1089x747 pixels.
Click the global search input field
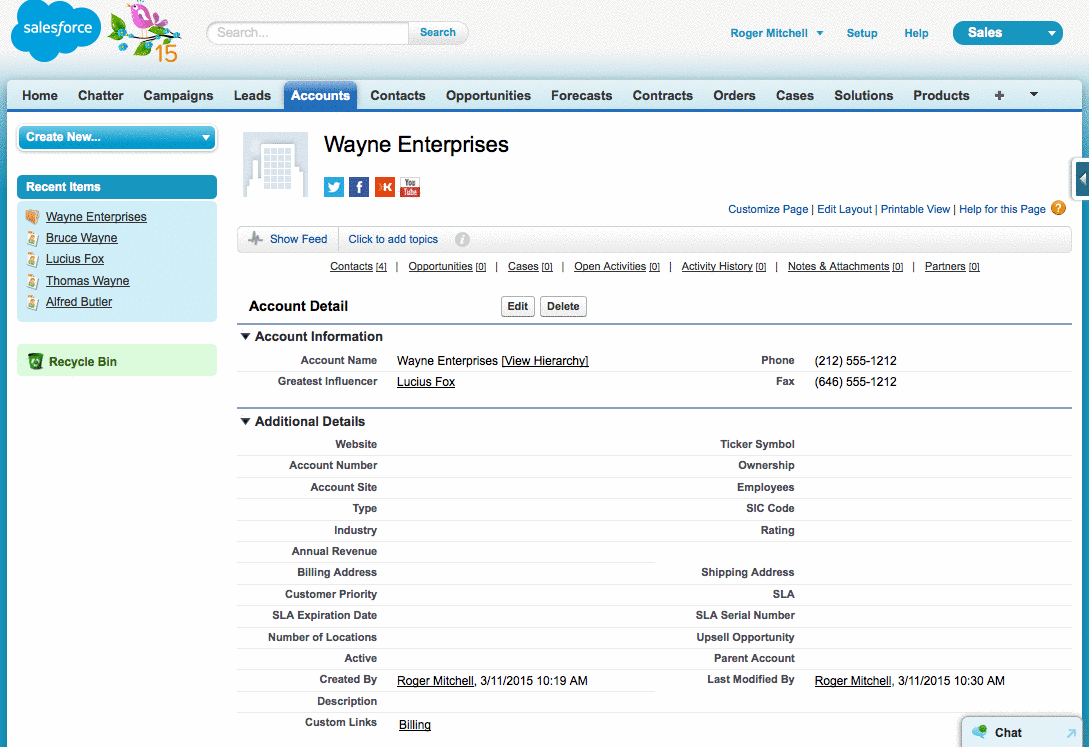click(x=308, y=33)
